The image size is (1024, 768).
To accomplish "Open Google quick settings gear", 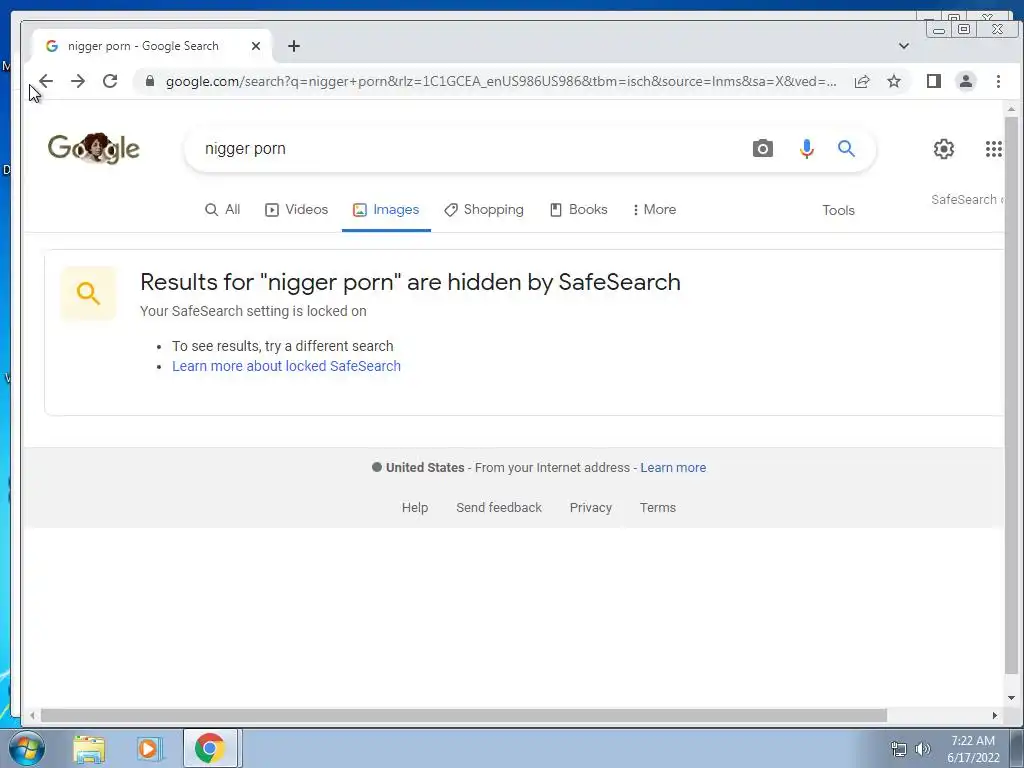I will (x=944, y=149).
